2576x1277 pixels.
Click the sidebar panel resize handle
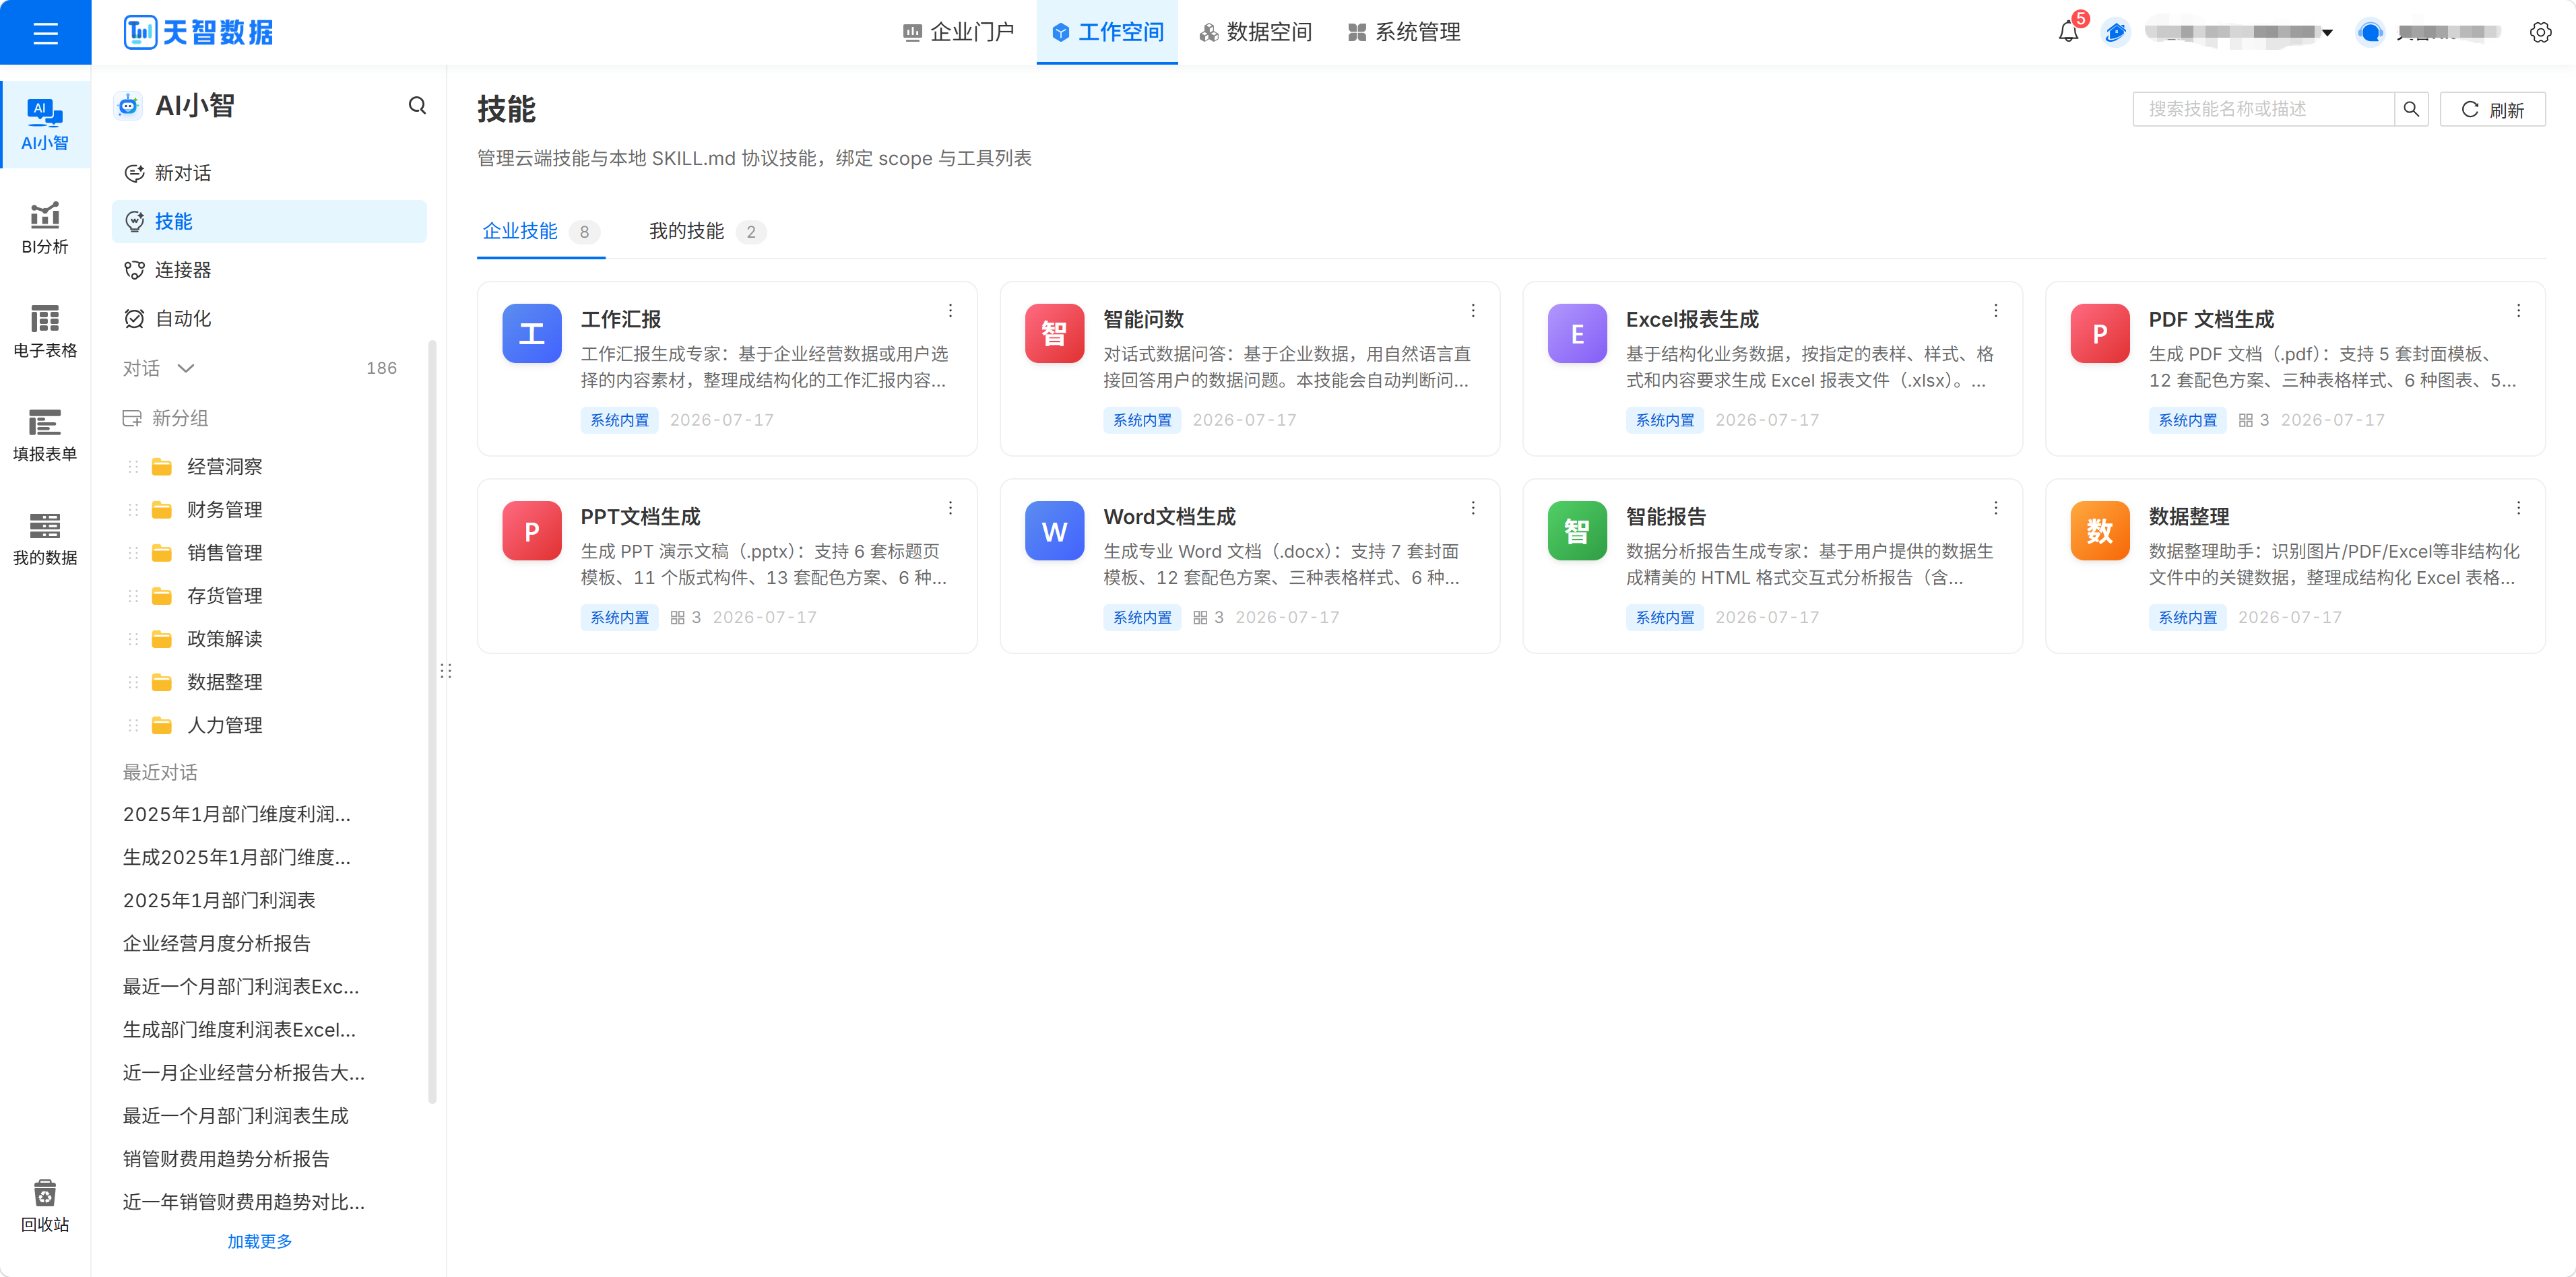[x=446, y=671]
